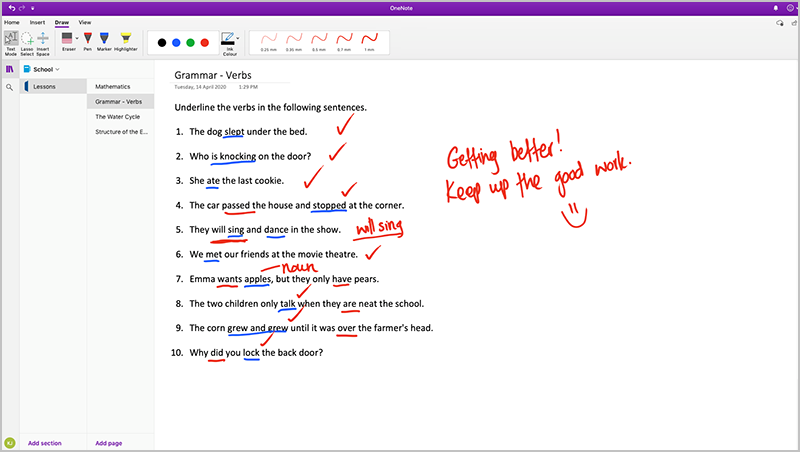The image size is (800, 452).
Task: Open notifications bell in title bar
Action: [x=774, y=7]
